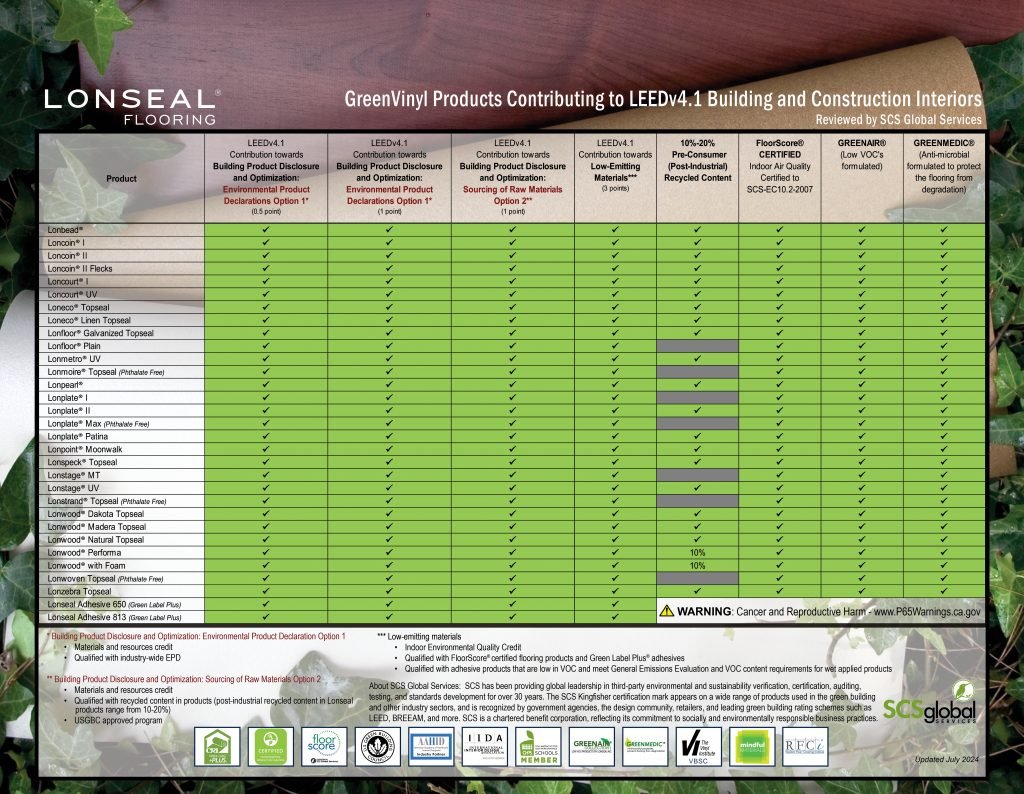Image resolution: width=1024 pixels, height=794 pixels.
Task: Click the GREENMEDIC logo badge
Action: [645, 746]
